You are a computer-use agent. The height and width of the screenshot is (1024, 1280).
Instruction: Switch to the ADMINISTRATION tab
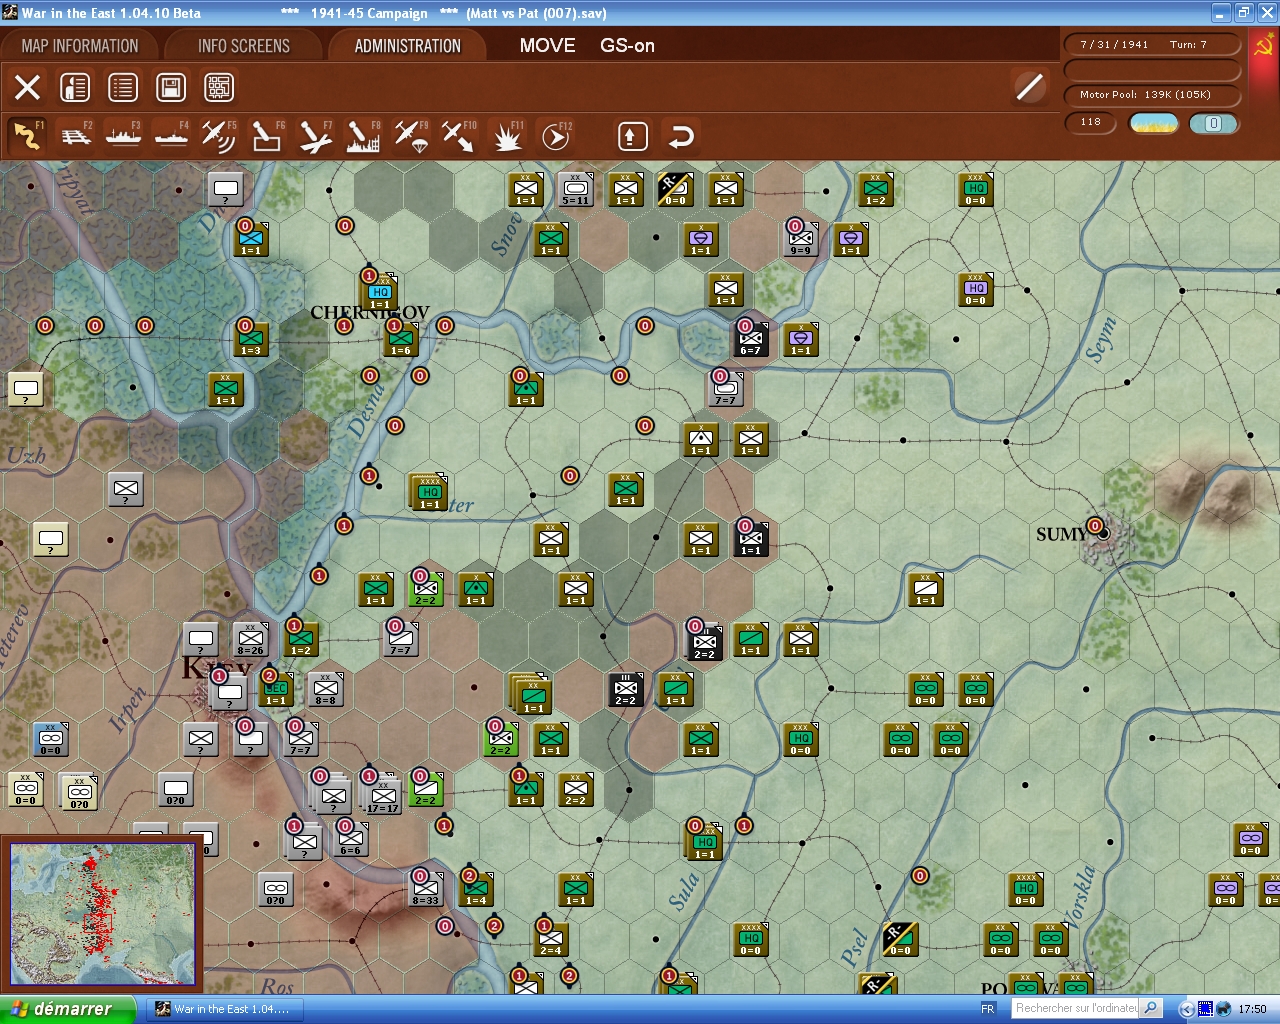coord(407,46)
